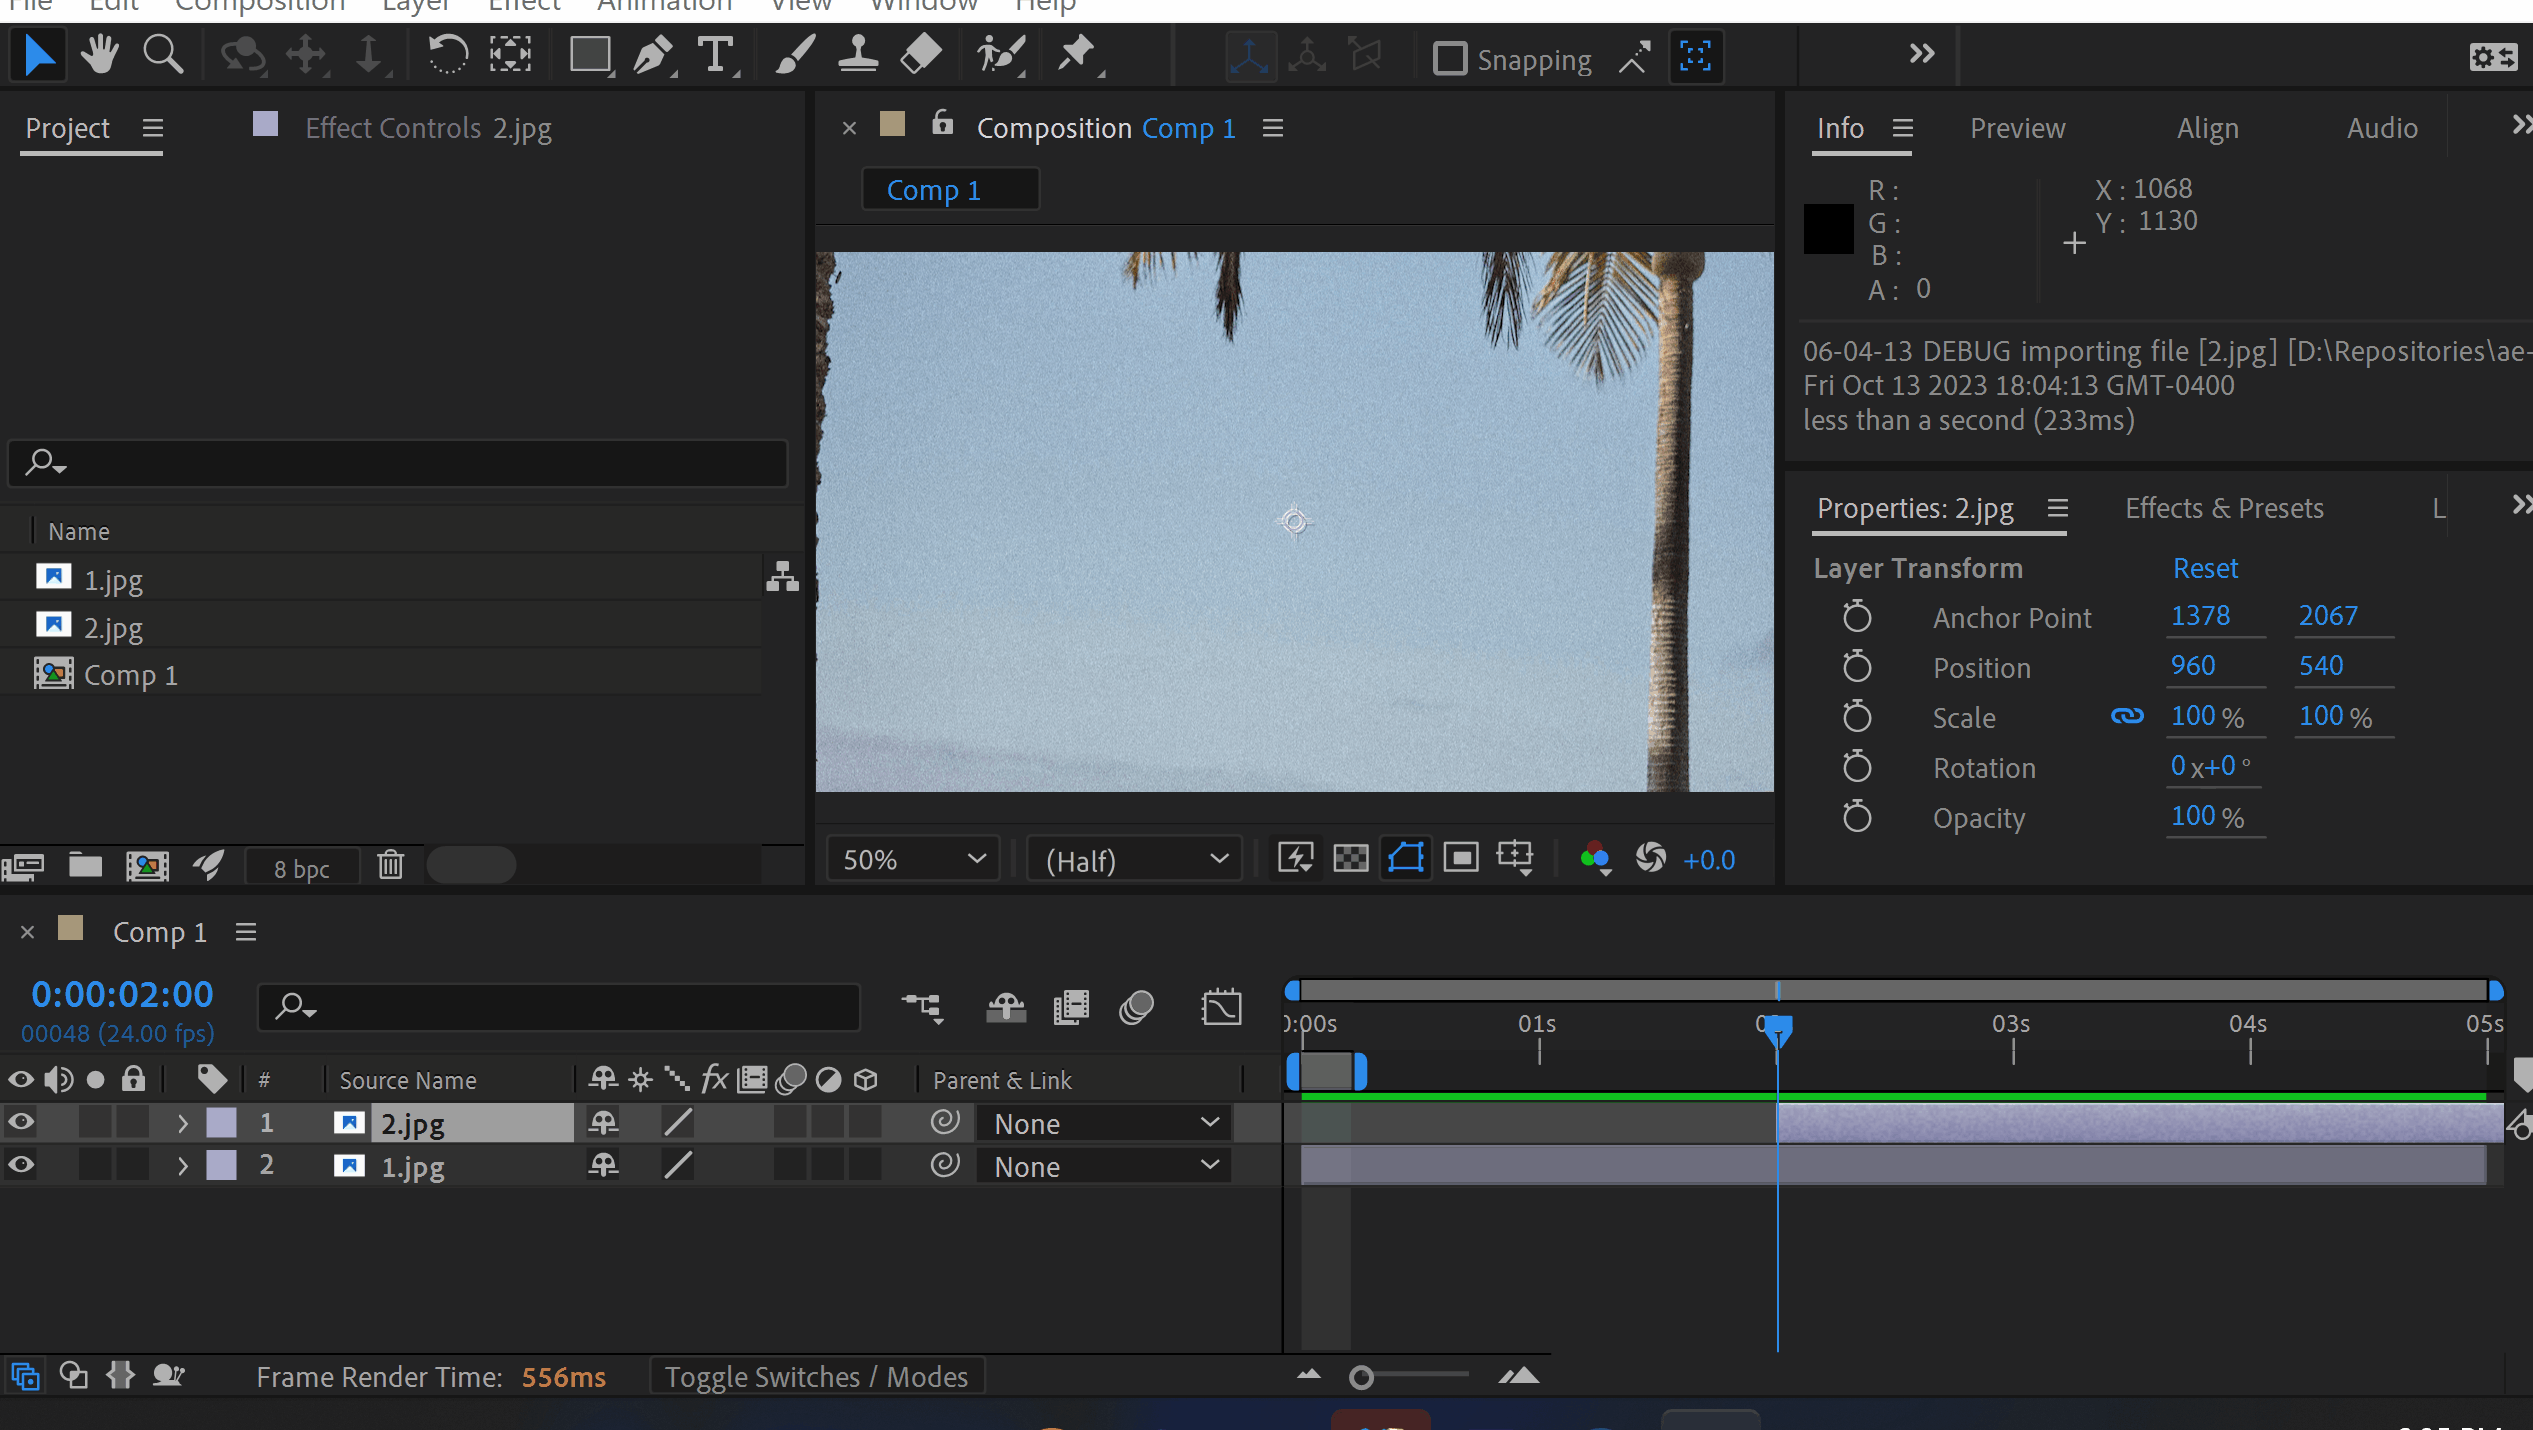
Task: Open the 50% magnification dropdown
Action: 913,859
